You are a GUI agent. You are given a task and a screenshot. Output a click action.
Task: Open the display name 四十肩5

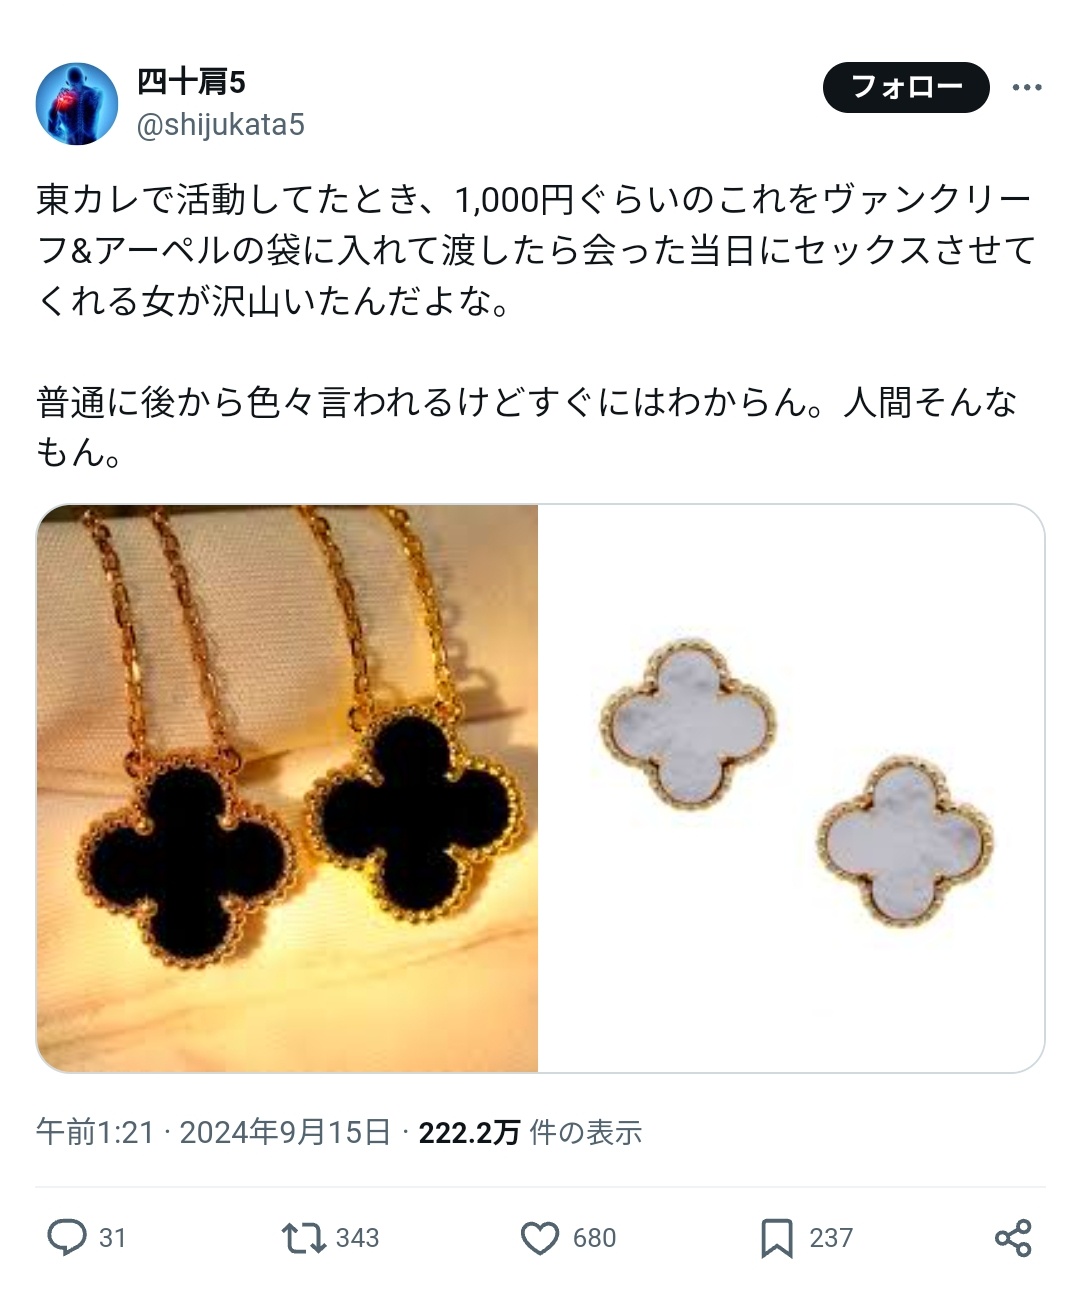pos(191,82)
